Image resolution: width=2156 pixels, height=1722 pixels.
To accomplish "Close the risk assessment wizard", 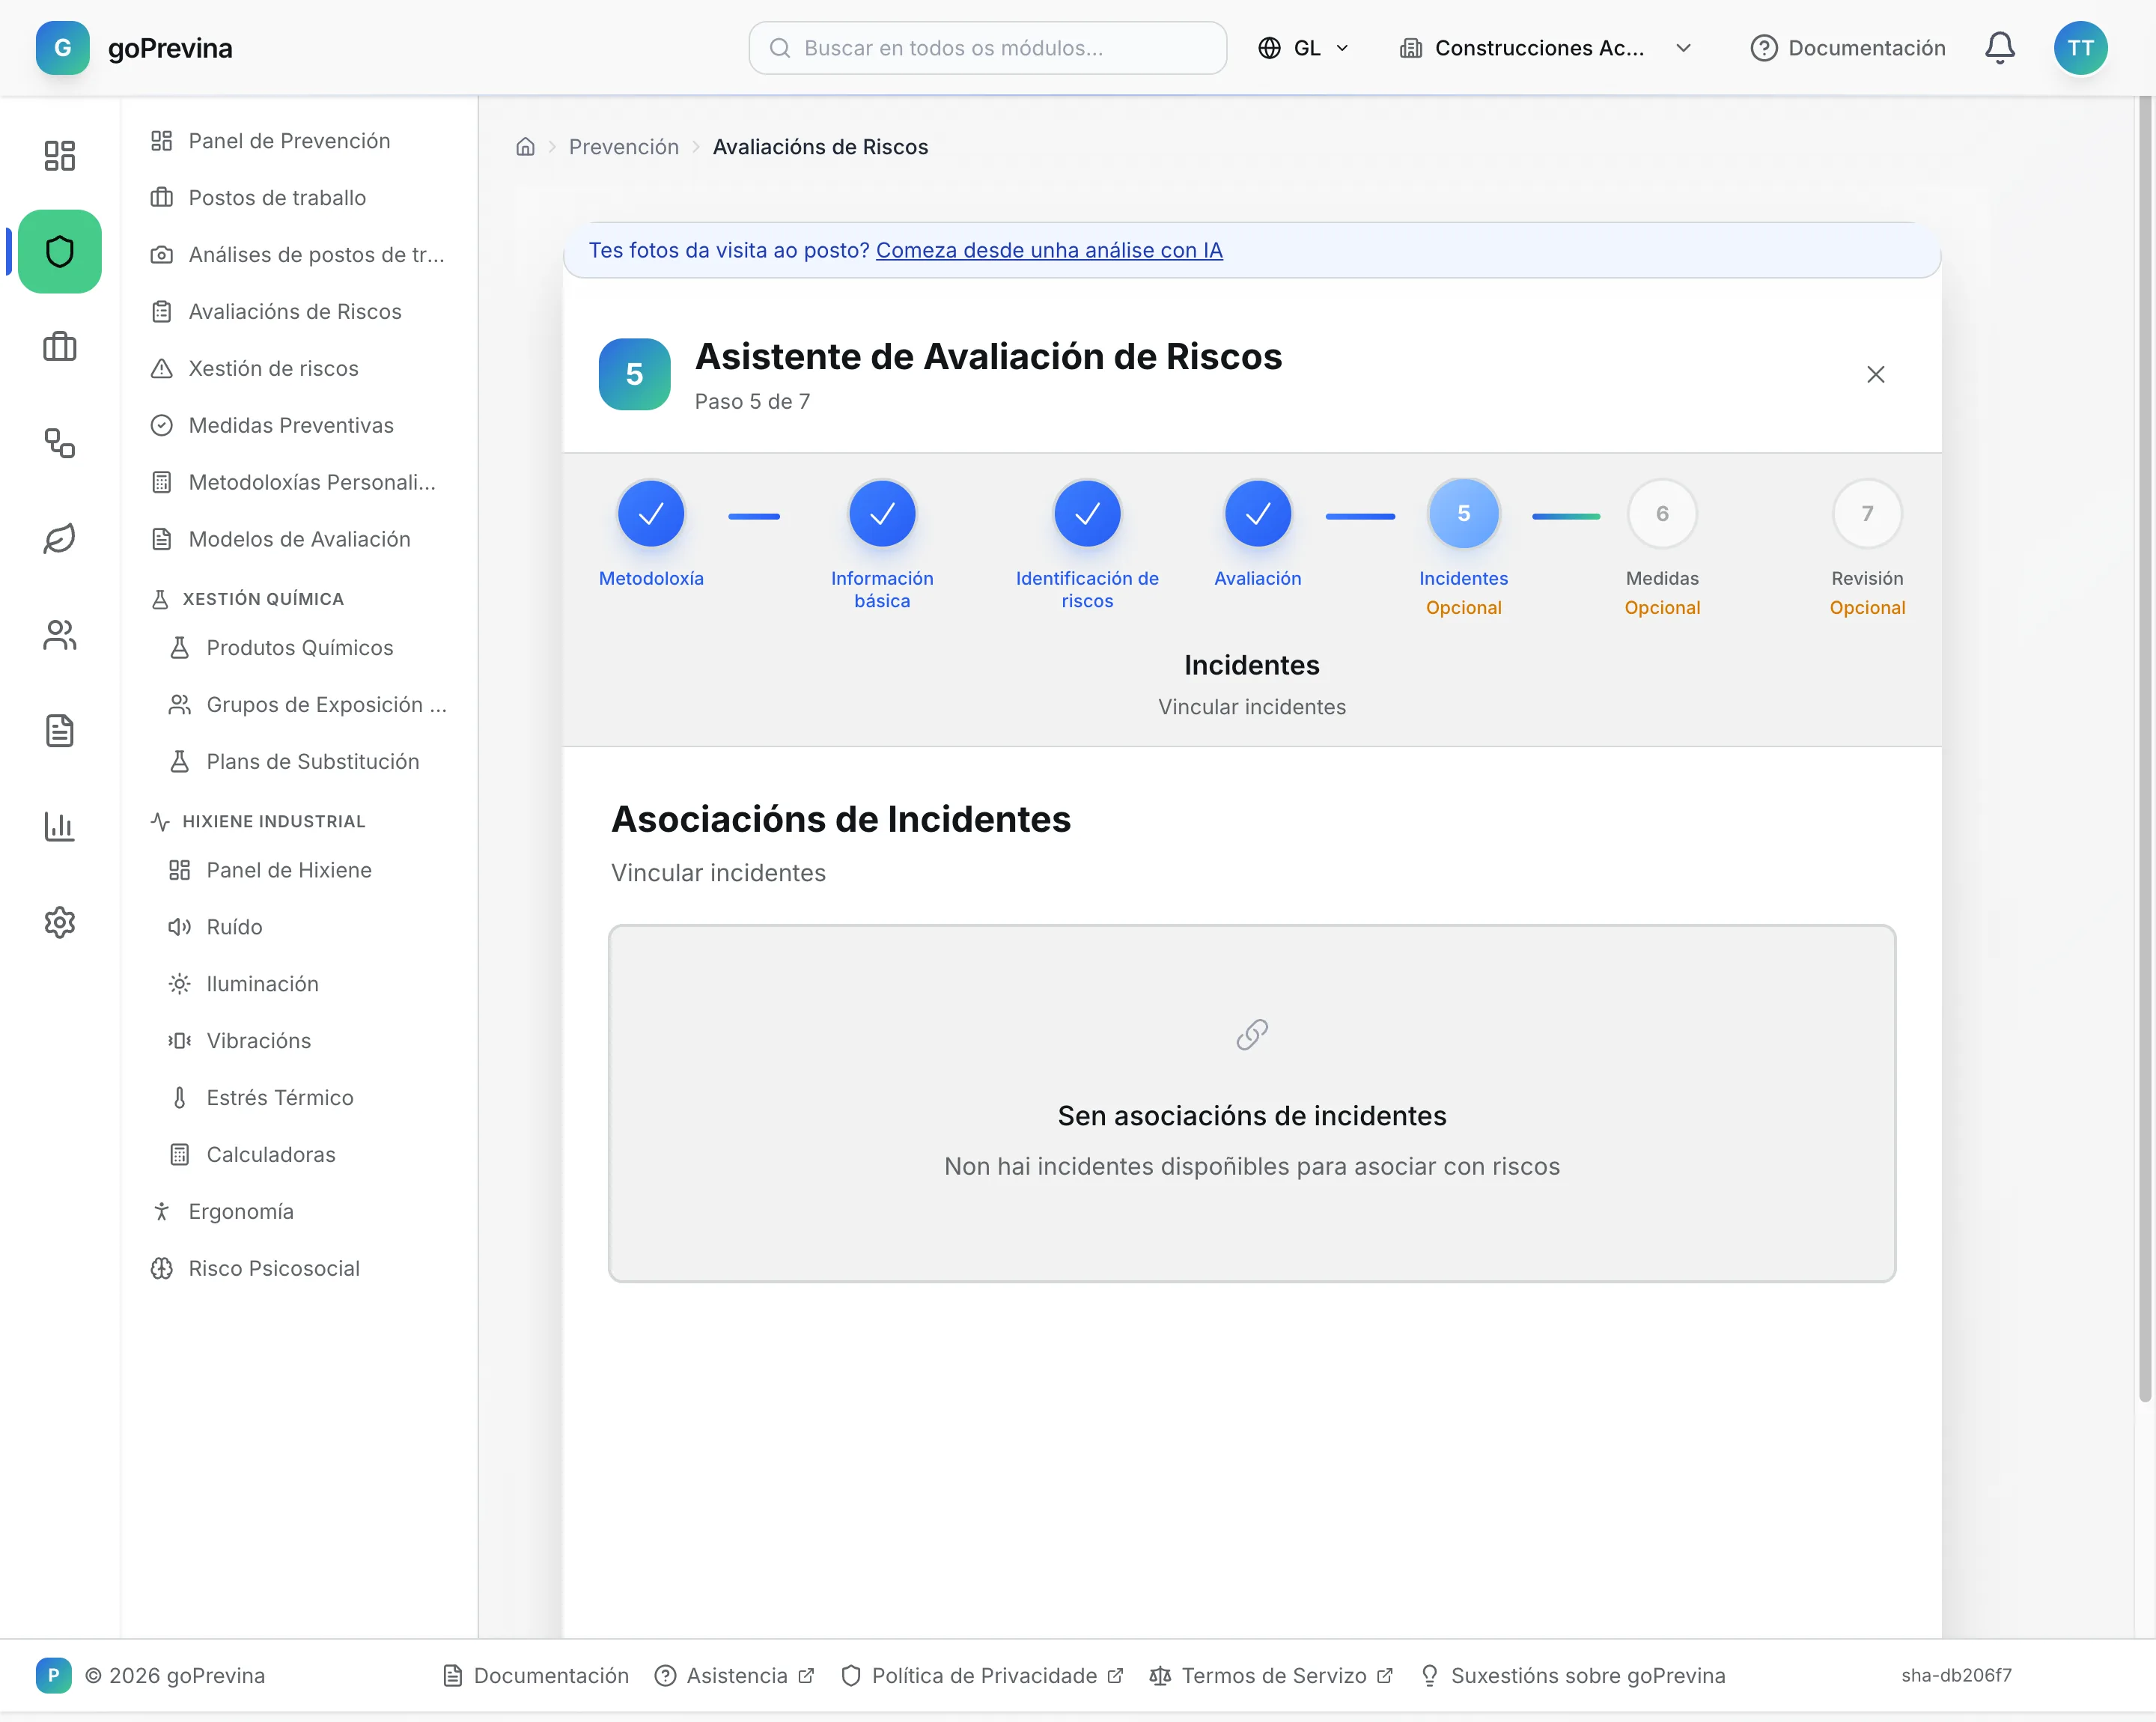I will click(1875, 374).
